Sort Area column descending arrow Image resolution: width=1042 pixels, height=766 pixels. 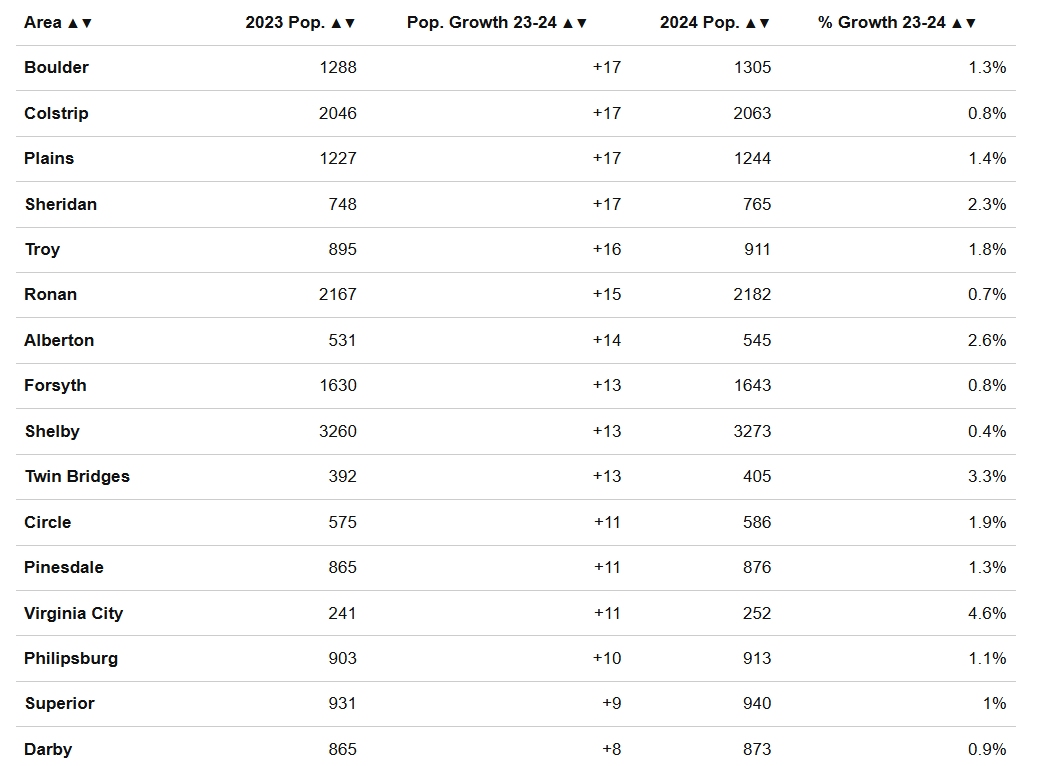click(x=86, y=23)
